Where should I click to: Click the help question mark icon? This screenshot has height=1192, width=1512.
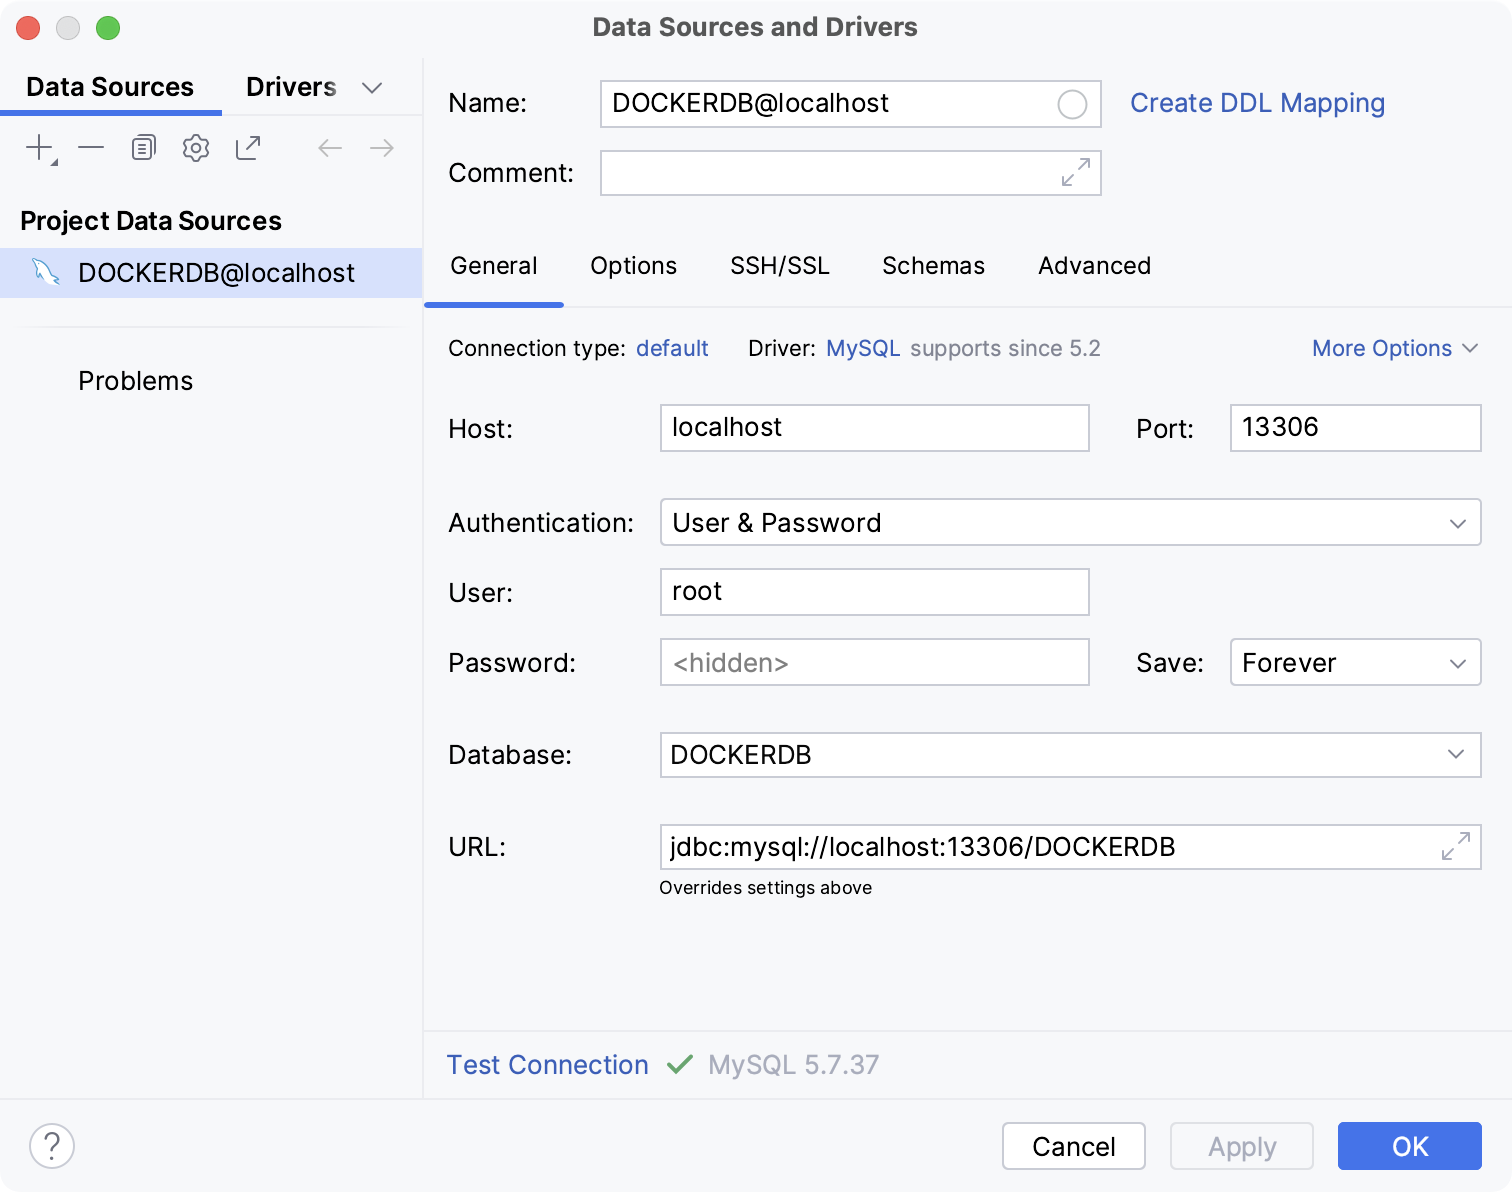click(x=53, y=1146)
